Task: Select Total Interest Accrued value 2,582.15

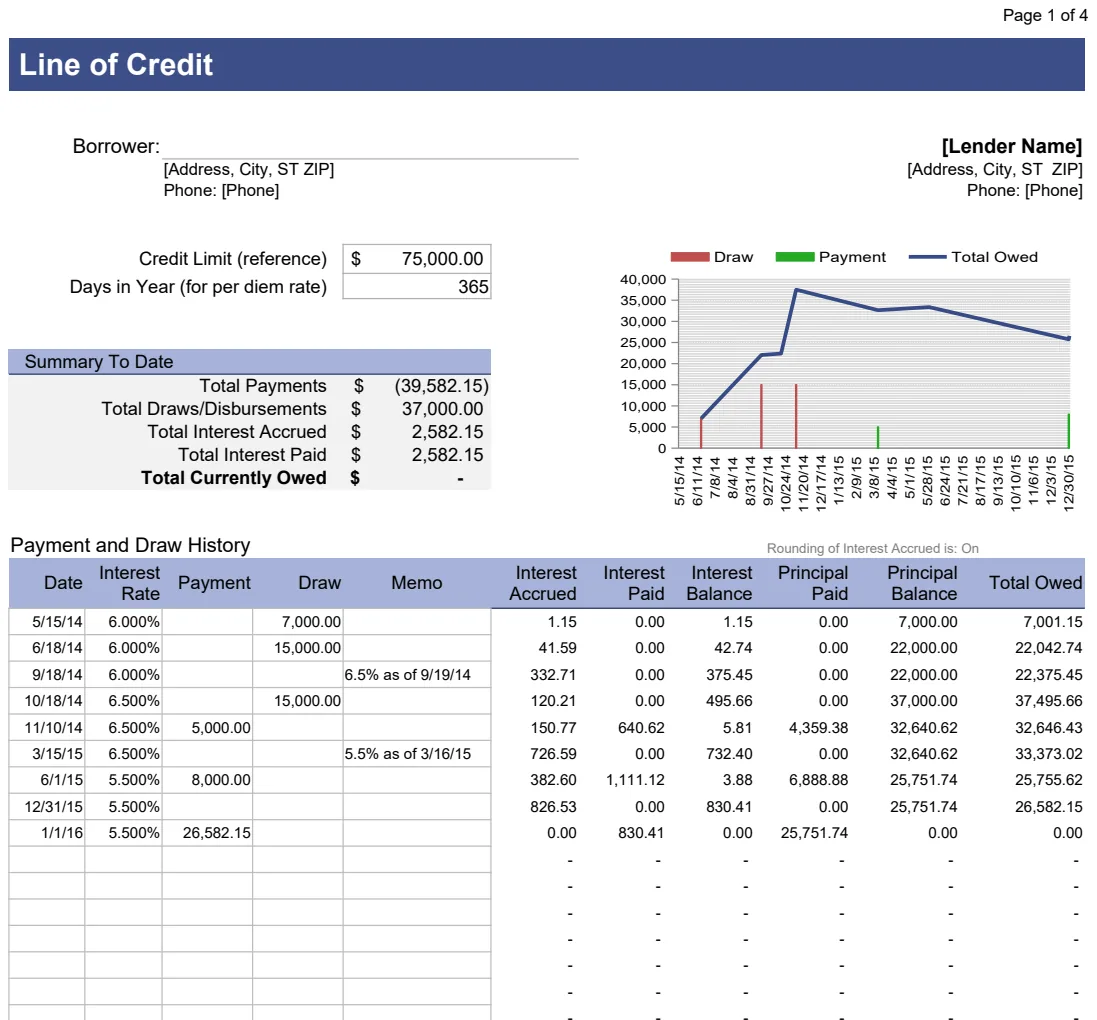Action: [x=447, y=432]
